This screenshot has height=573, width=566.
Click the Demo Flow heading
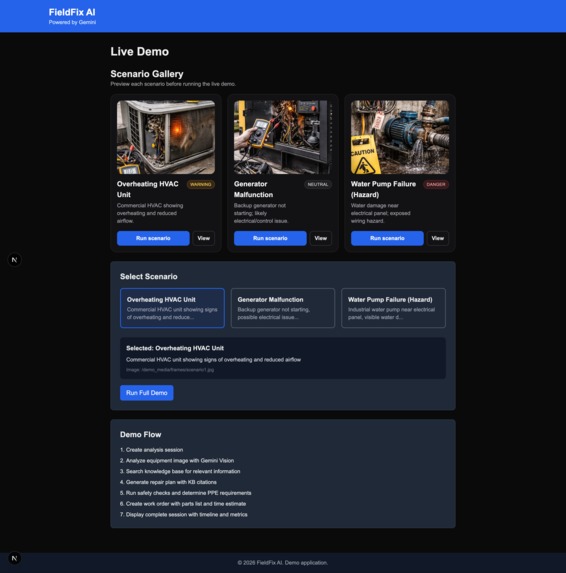[x=141, y=435]
